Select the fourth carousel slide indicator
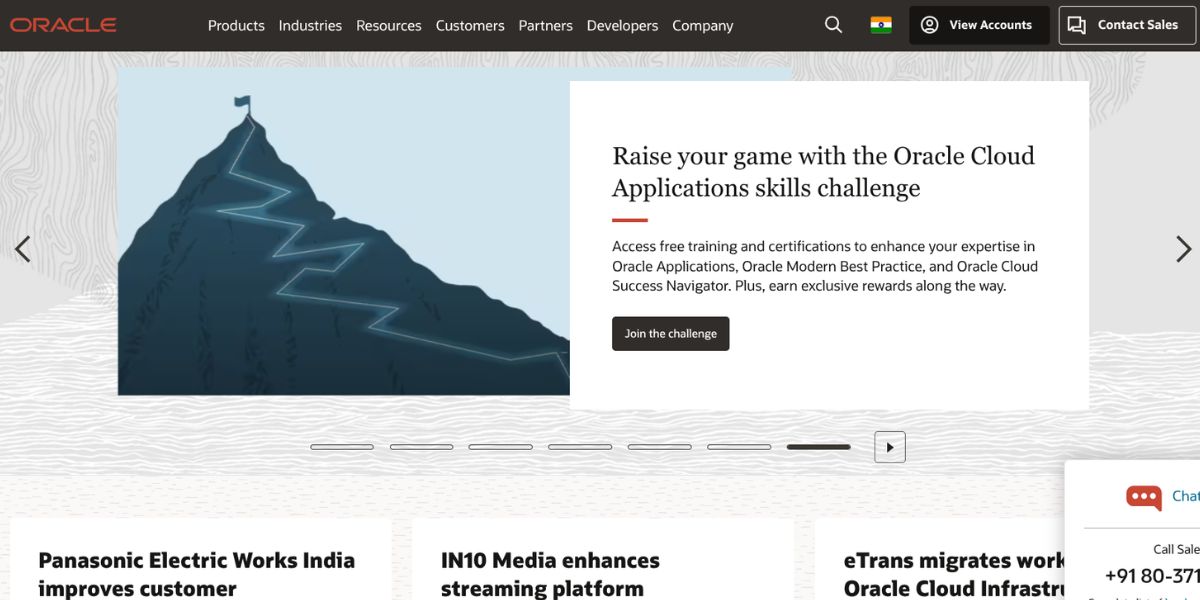The width and height of the screenshot is (1200, 600). 580,447
